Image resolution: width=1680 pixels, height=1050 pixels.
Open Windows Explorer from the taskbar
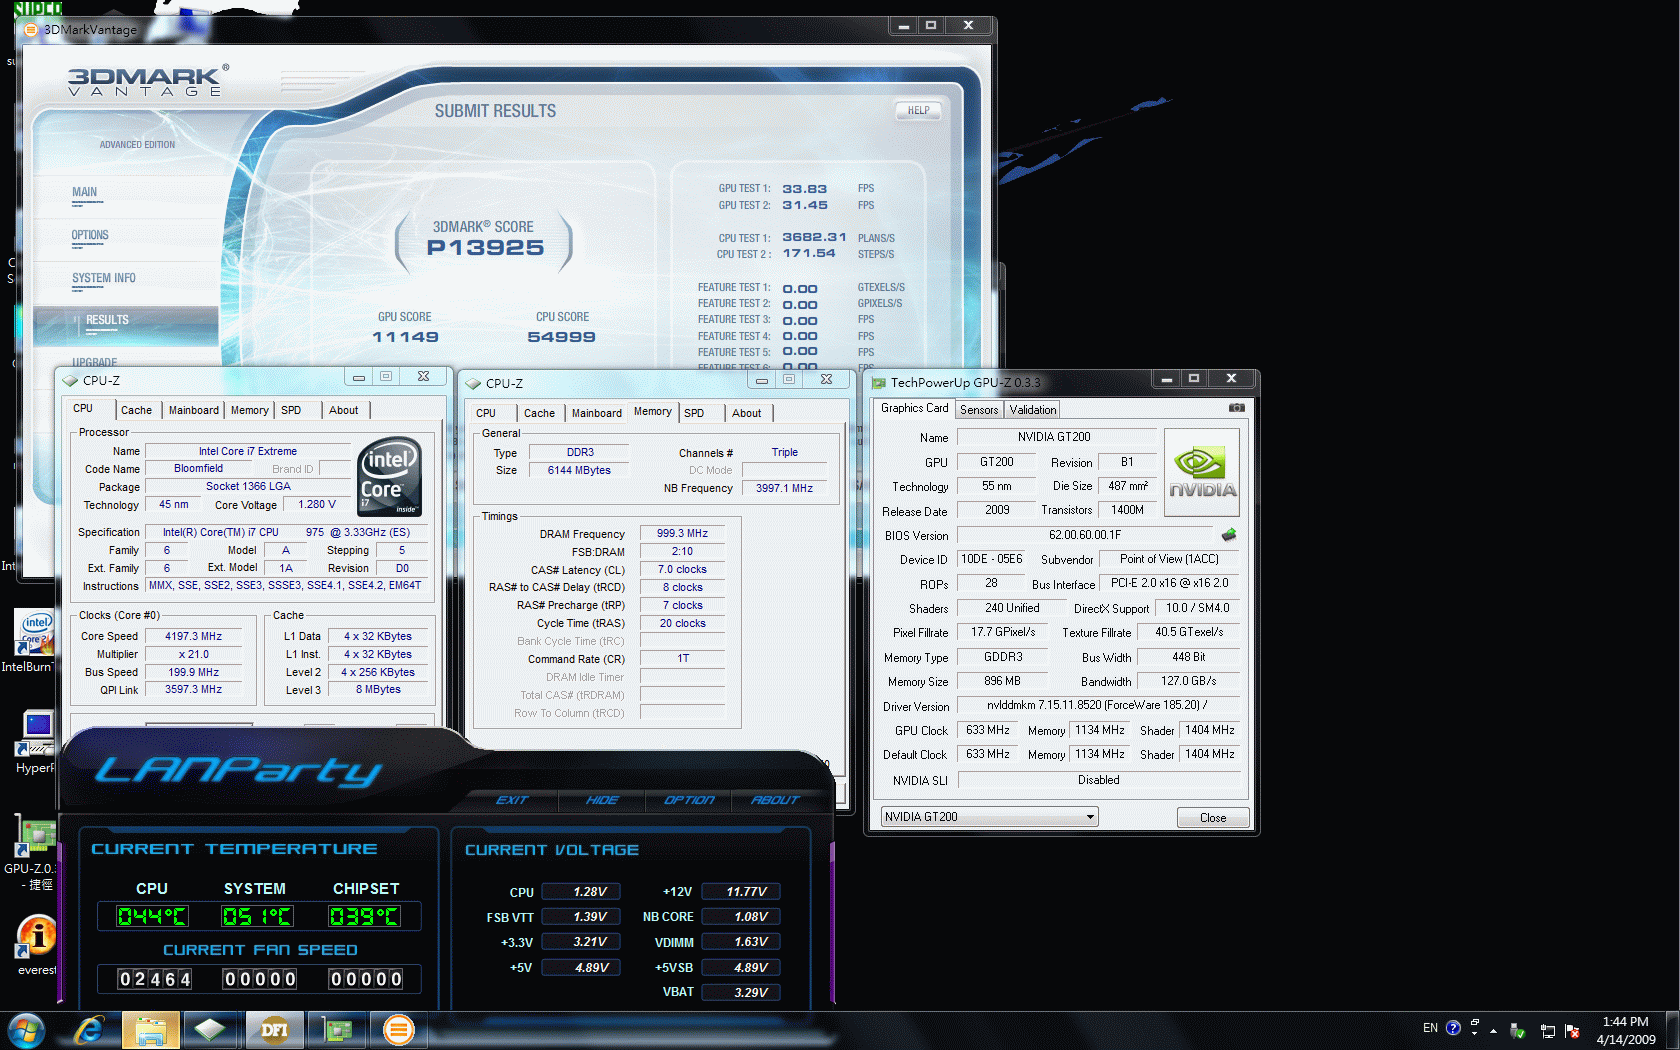click(151, 1030)
